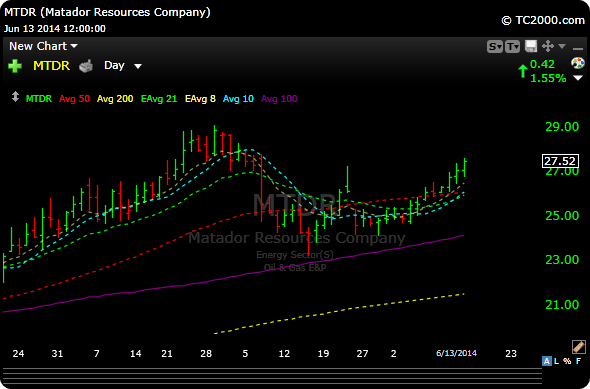This screenshot has width=590, height=389.
Task: Open the Day timeframe dropdown
Action: click(123, 66)
